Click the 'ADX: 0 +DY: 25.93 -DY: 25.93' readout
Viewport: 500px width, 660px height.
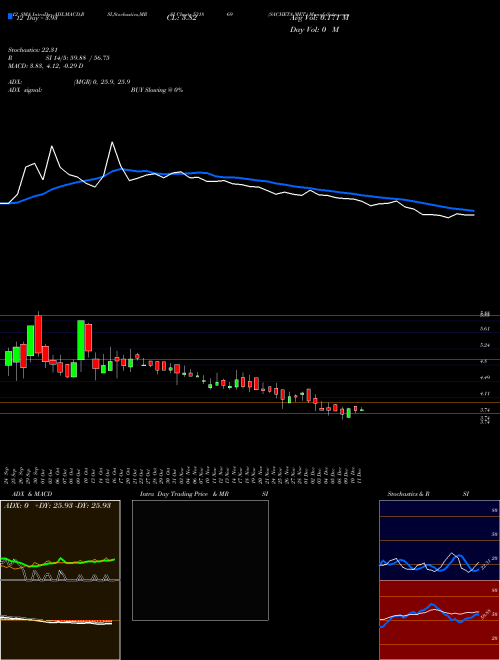[57, 505]
